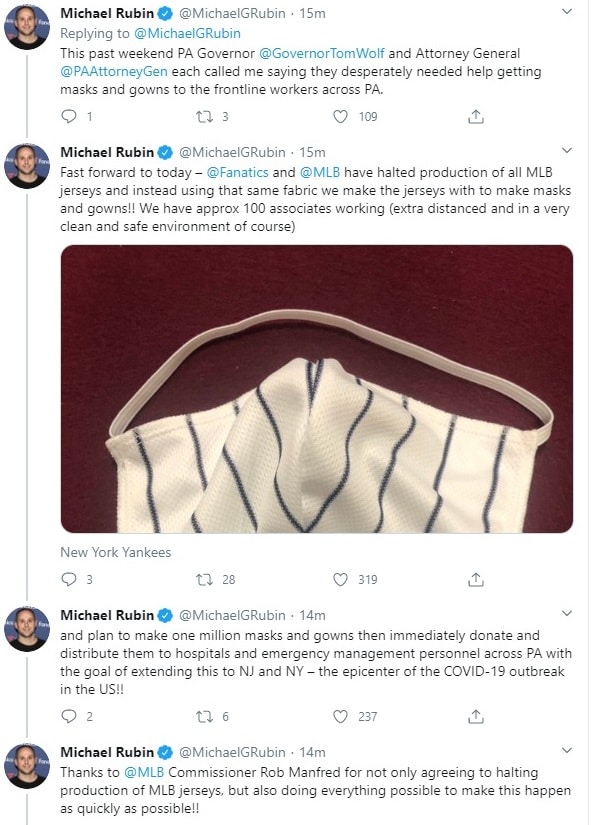Viewport: 594px width, 825px height.
Task: Reply to the tweet about PA Governor
Action: [x=69, y=116]
